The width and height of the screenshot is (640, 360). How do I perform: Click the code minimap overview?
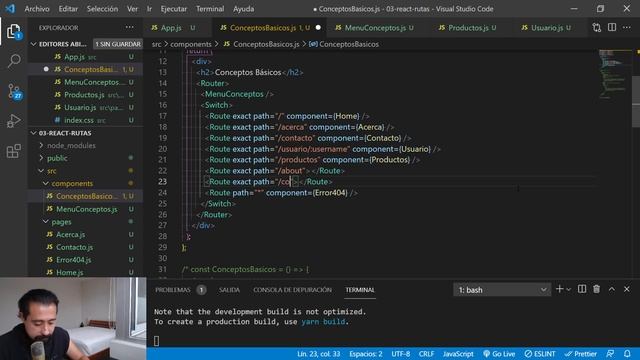[x=614, y=74]
